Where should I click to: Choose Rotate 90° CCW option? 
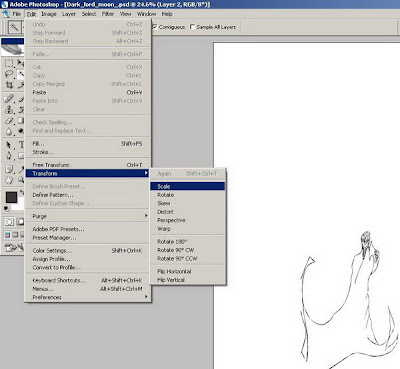[188, 258]
